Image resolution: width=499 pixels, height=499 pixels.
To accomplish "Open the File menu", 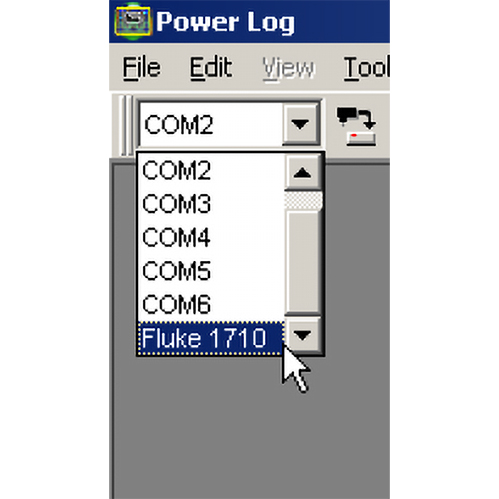I will 141,68.
